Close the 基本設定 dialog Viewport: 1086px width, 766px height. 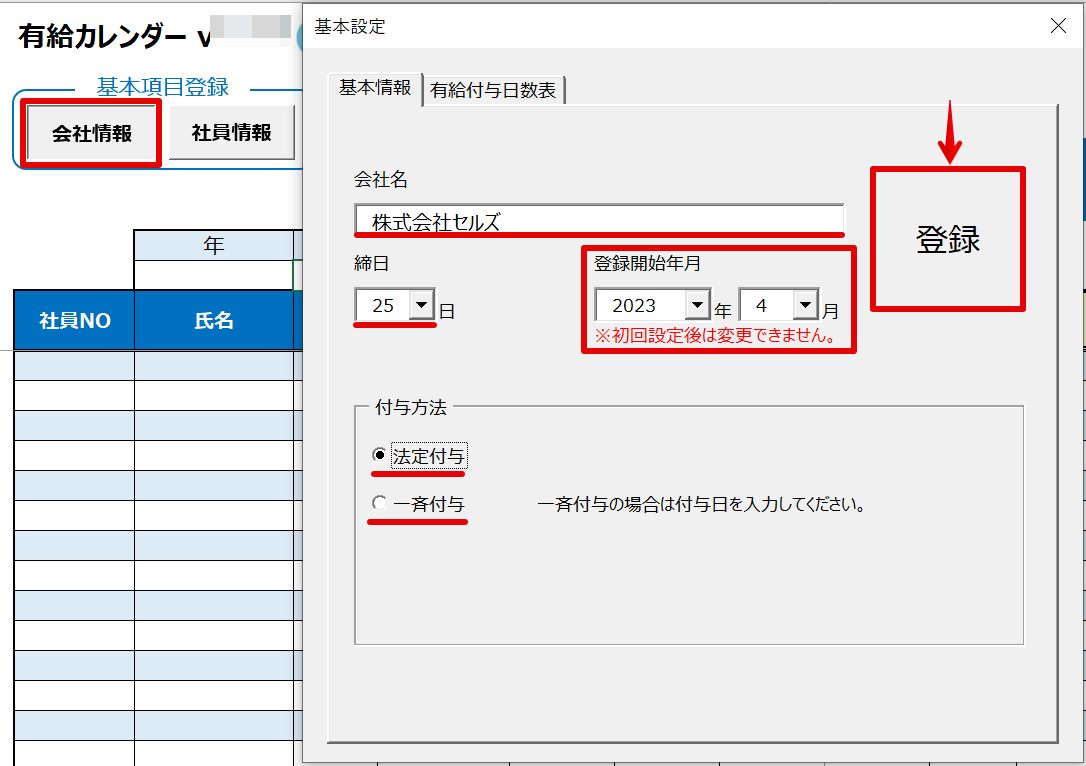[1058, 26]
